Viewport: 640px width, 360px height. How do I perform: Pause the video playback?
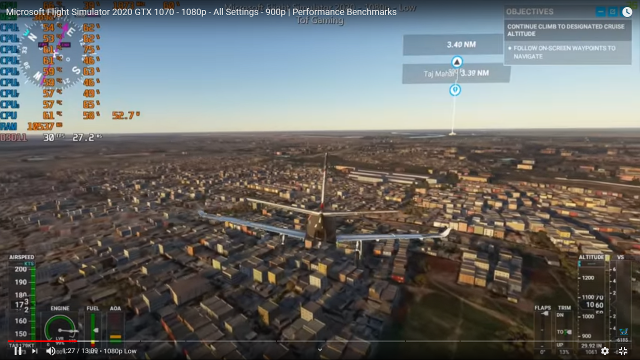coord(18,351)
